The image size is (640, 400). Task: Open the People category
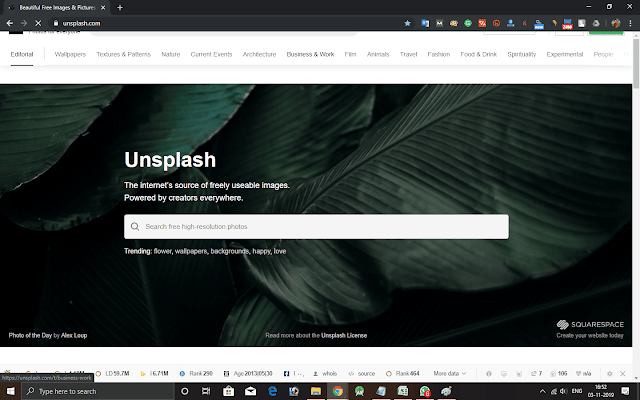pos(603,54)
